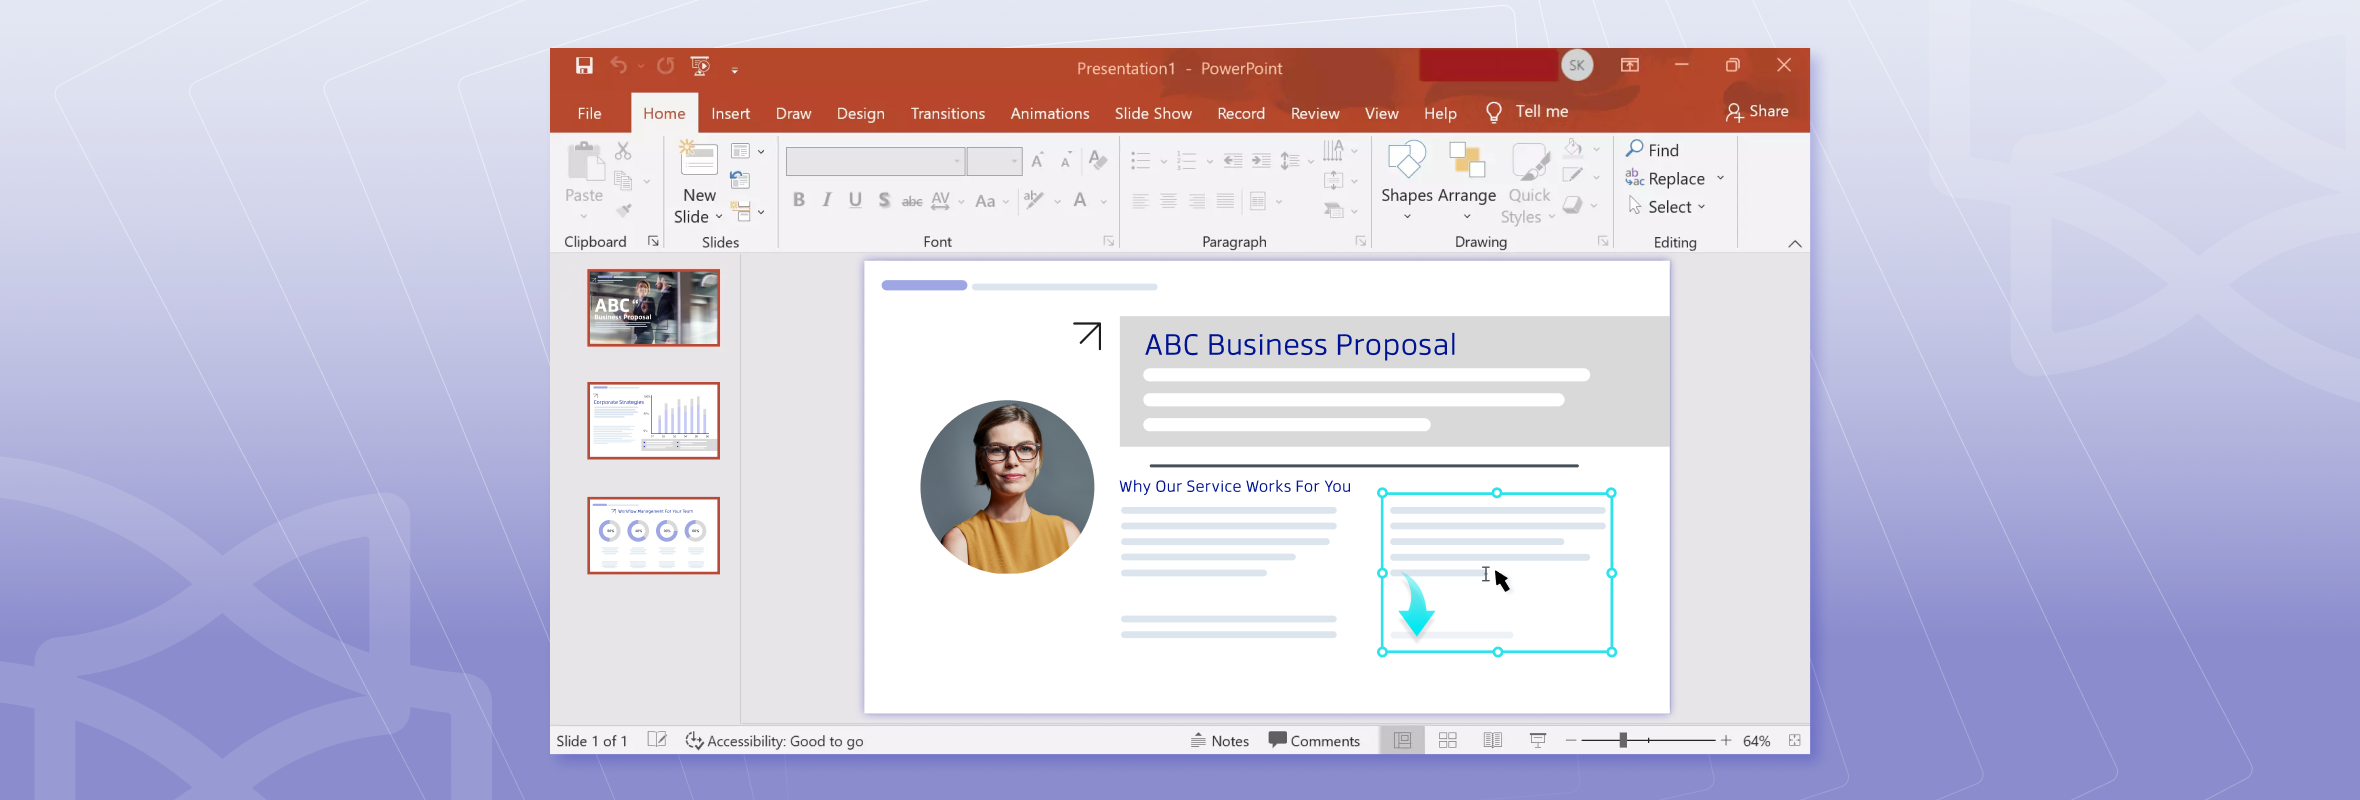Viewport: 2360px width, 800px height.
Task: Switch to Normal view icon
Action: 1403,740
